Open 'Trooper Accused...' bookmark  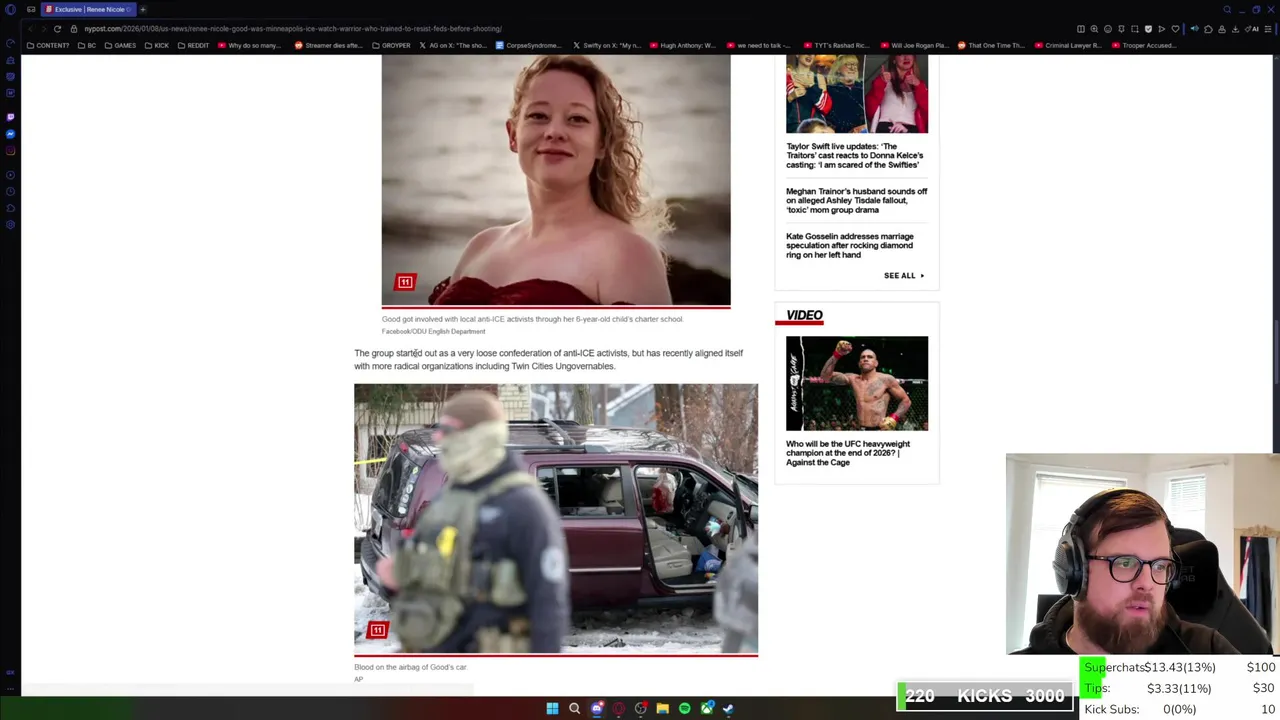click(1145, 45)
